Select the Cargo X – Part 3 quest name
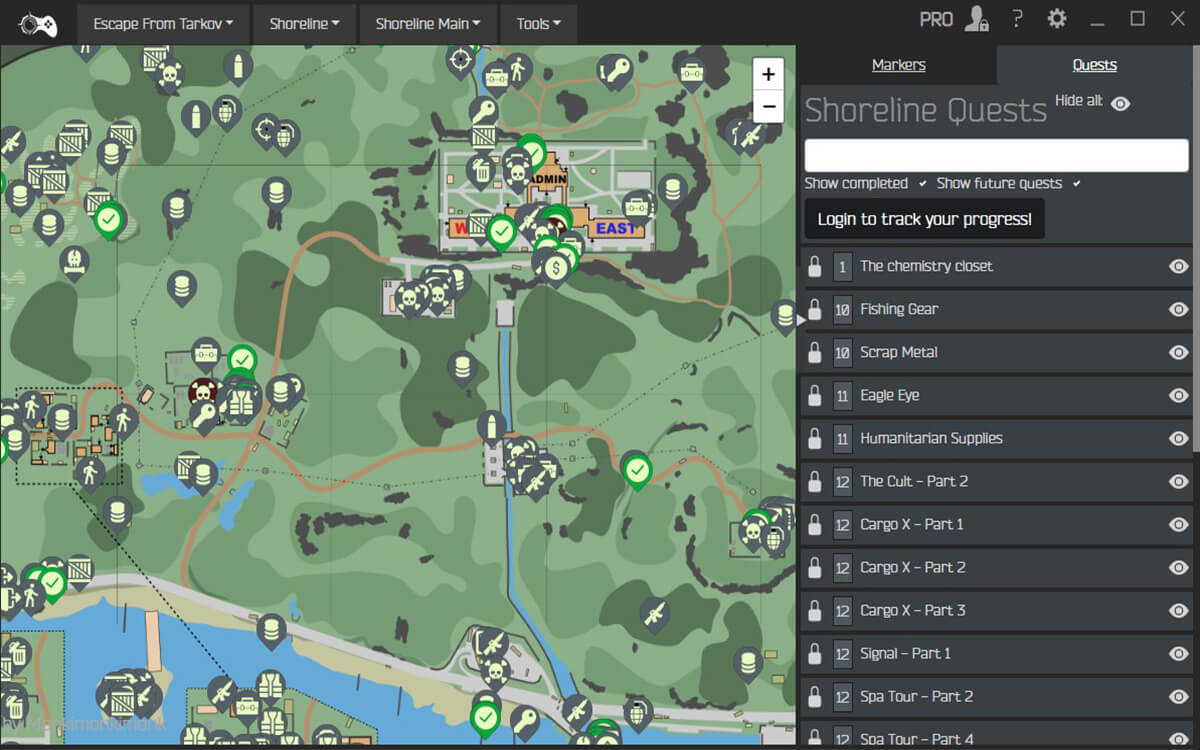 click(913, 610)
